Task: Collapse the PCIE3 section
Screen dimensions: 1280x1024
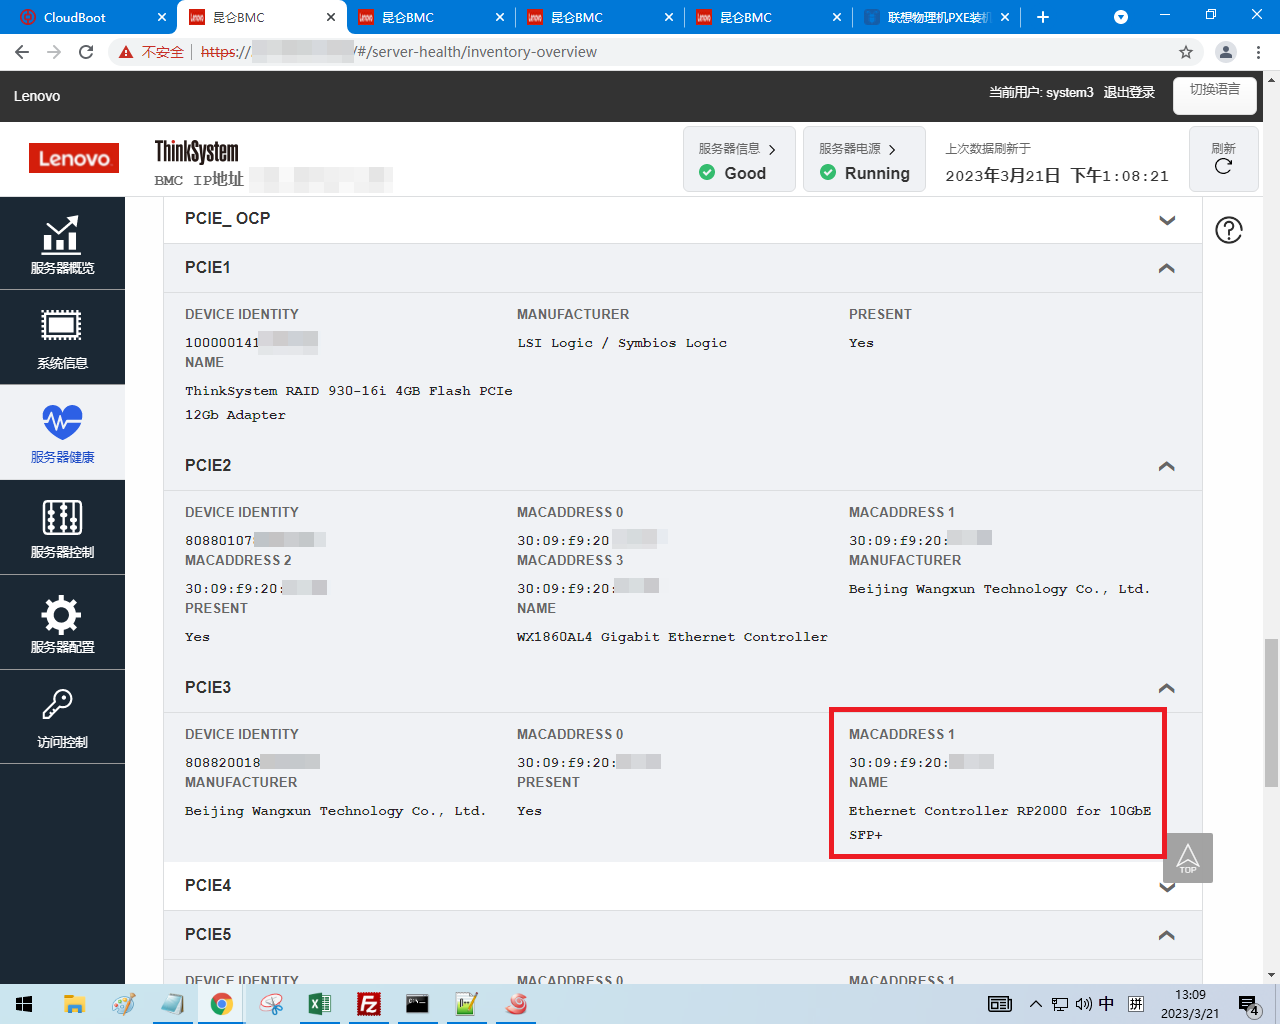Action: pyautogui.click(x=1166, y=688)
